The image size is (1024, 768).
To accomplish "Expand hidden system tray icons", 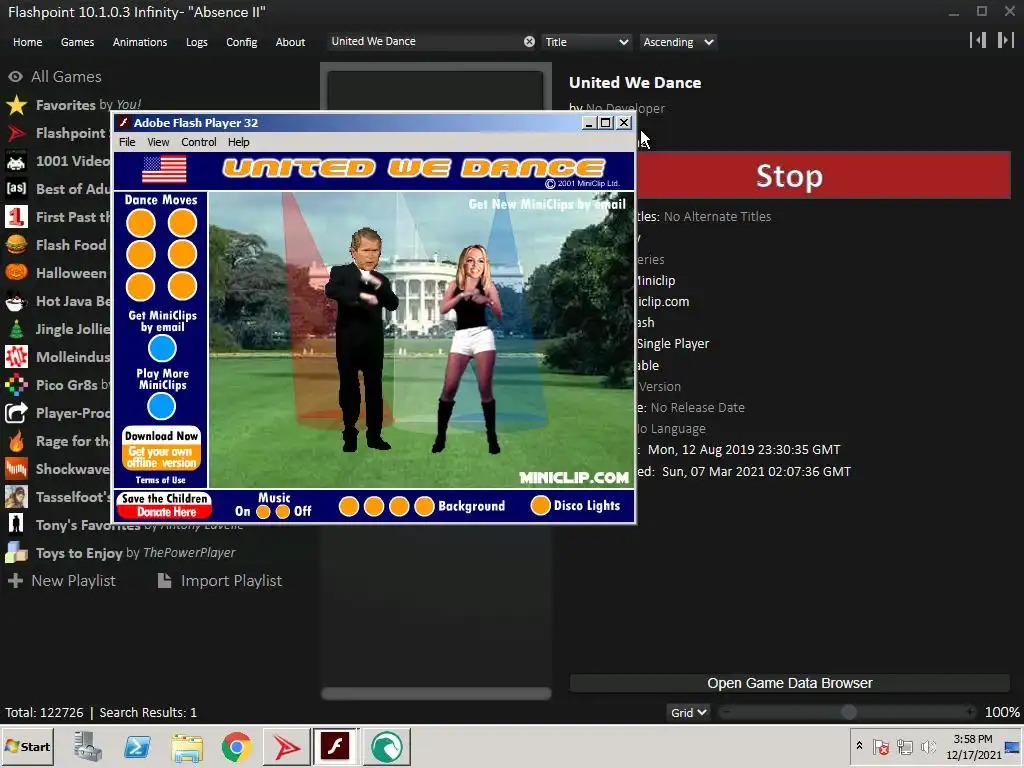I will (859, 746).
